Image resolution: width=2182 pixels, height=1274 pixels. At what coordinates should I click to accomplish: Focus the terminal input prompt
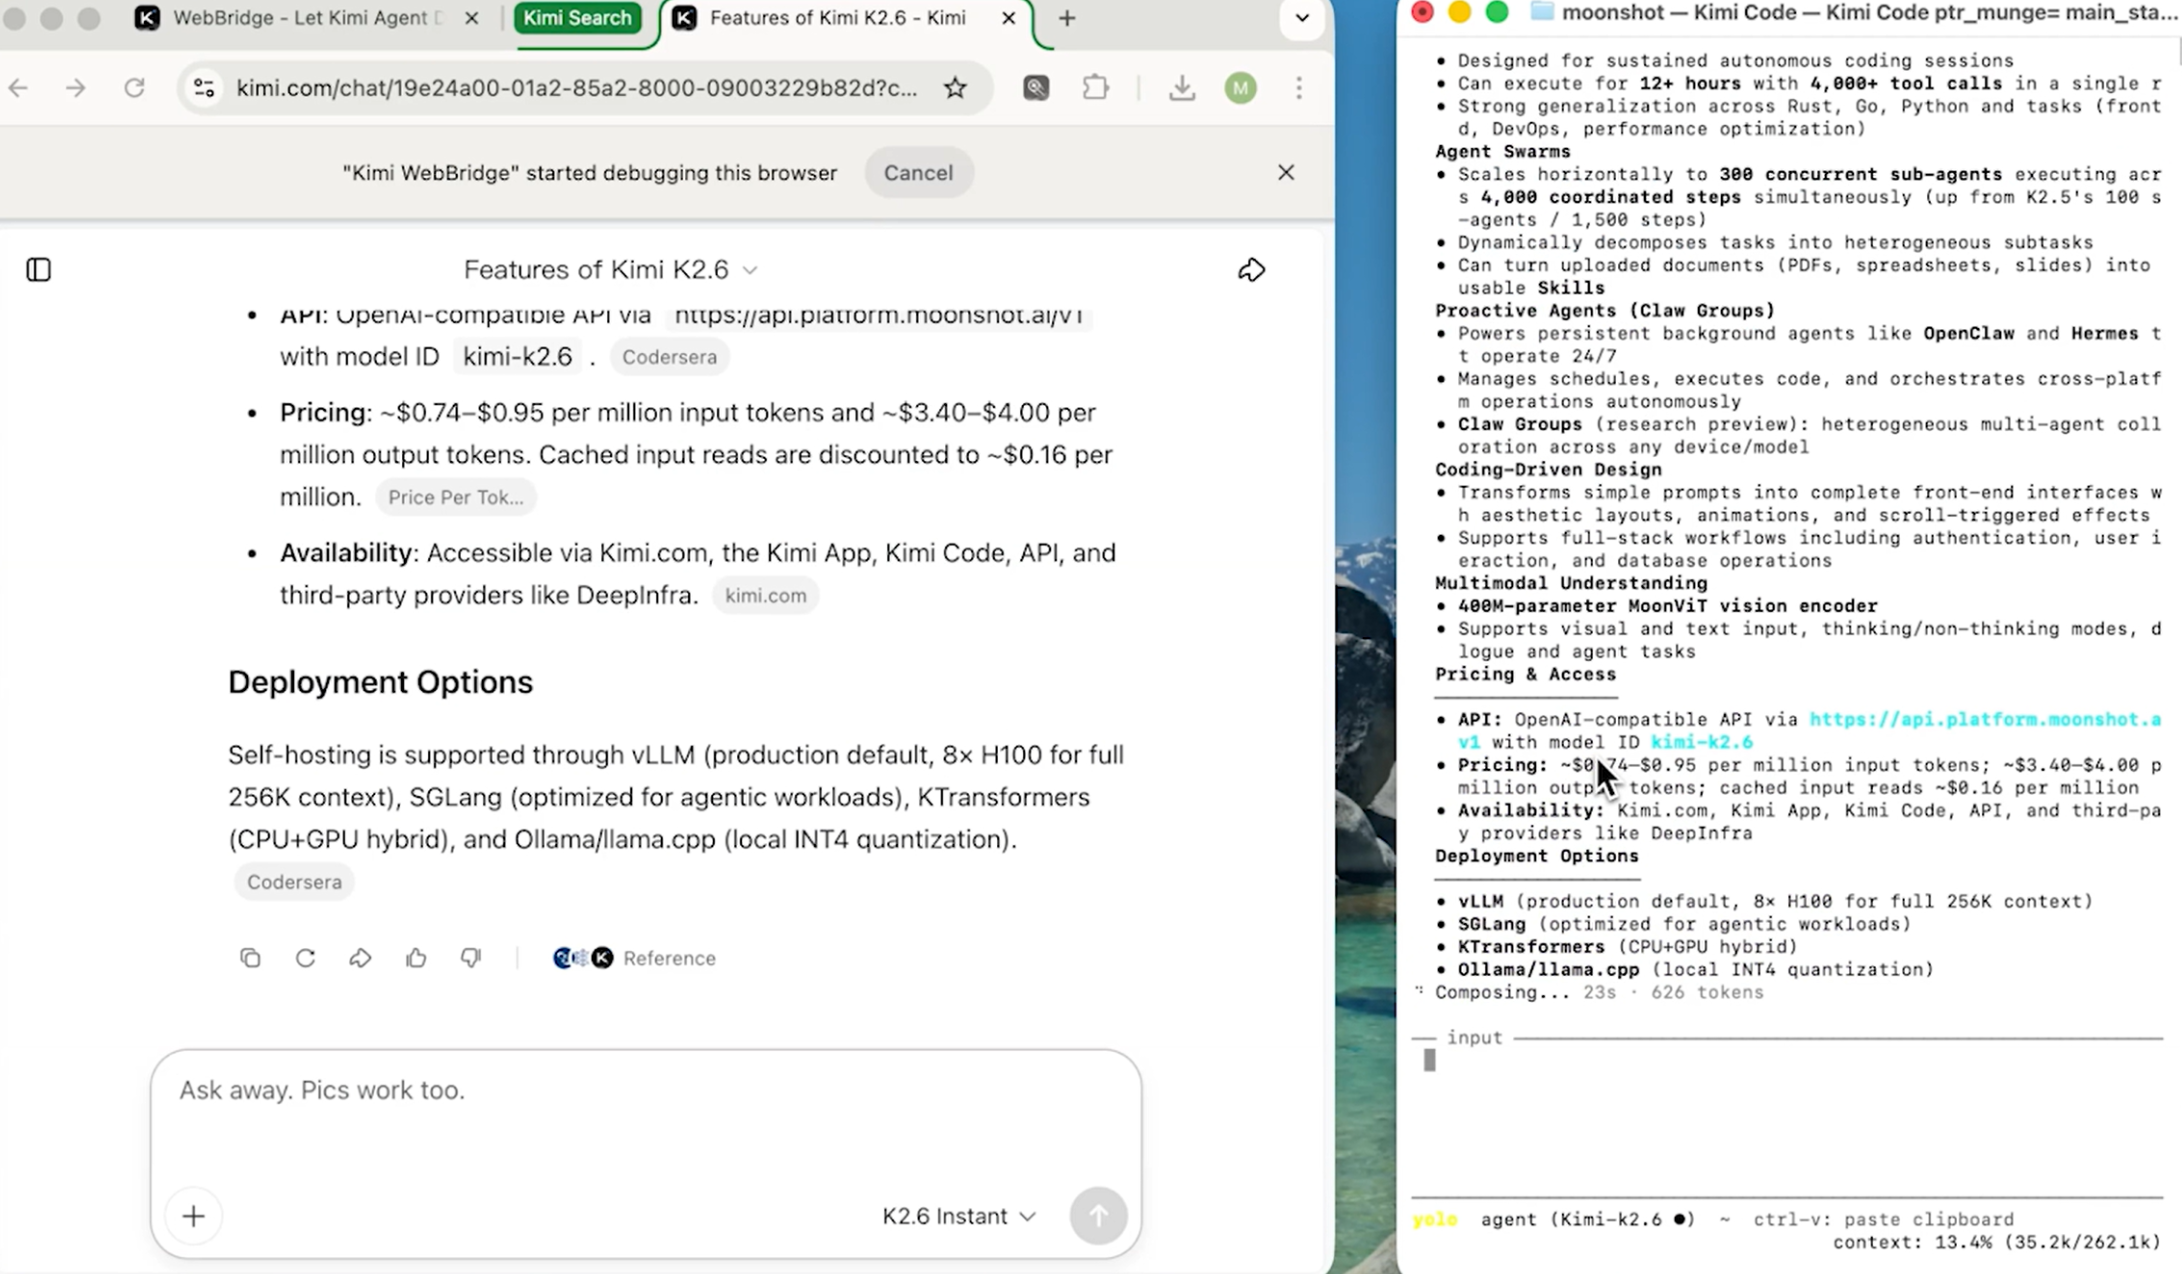tap(1787, 1062)
